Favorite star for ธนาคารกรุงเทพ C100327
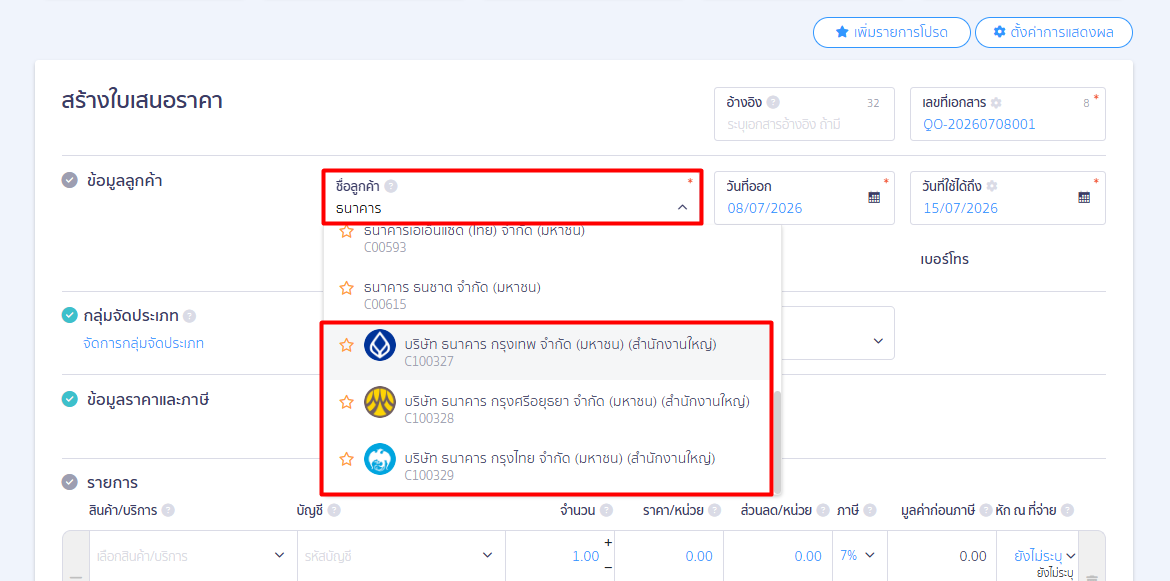The width and height of the screenshot is (1170, 581). pyautogui.click(x=346, y=345)
